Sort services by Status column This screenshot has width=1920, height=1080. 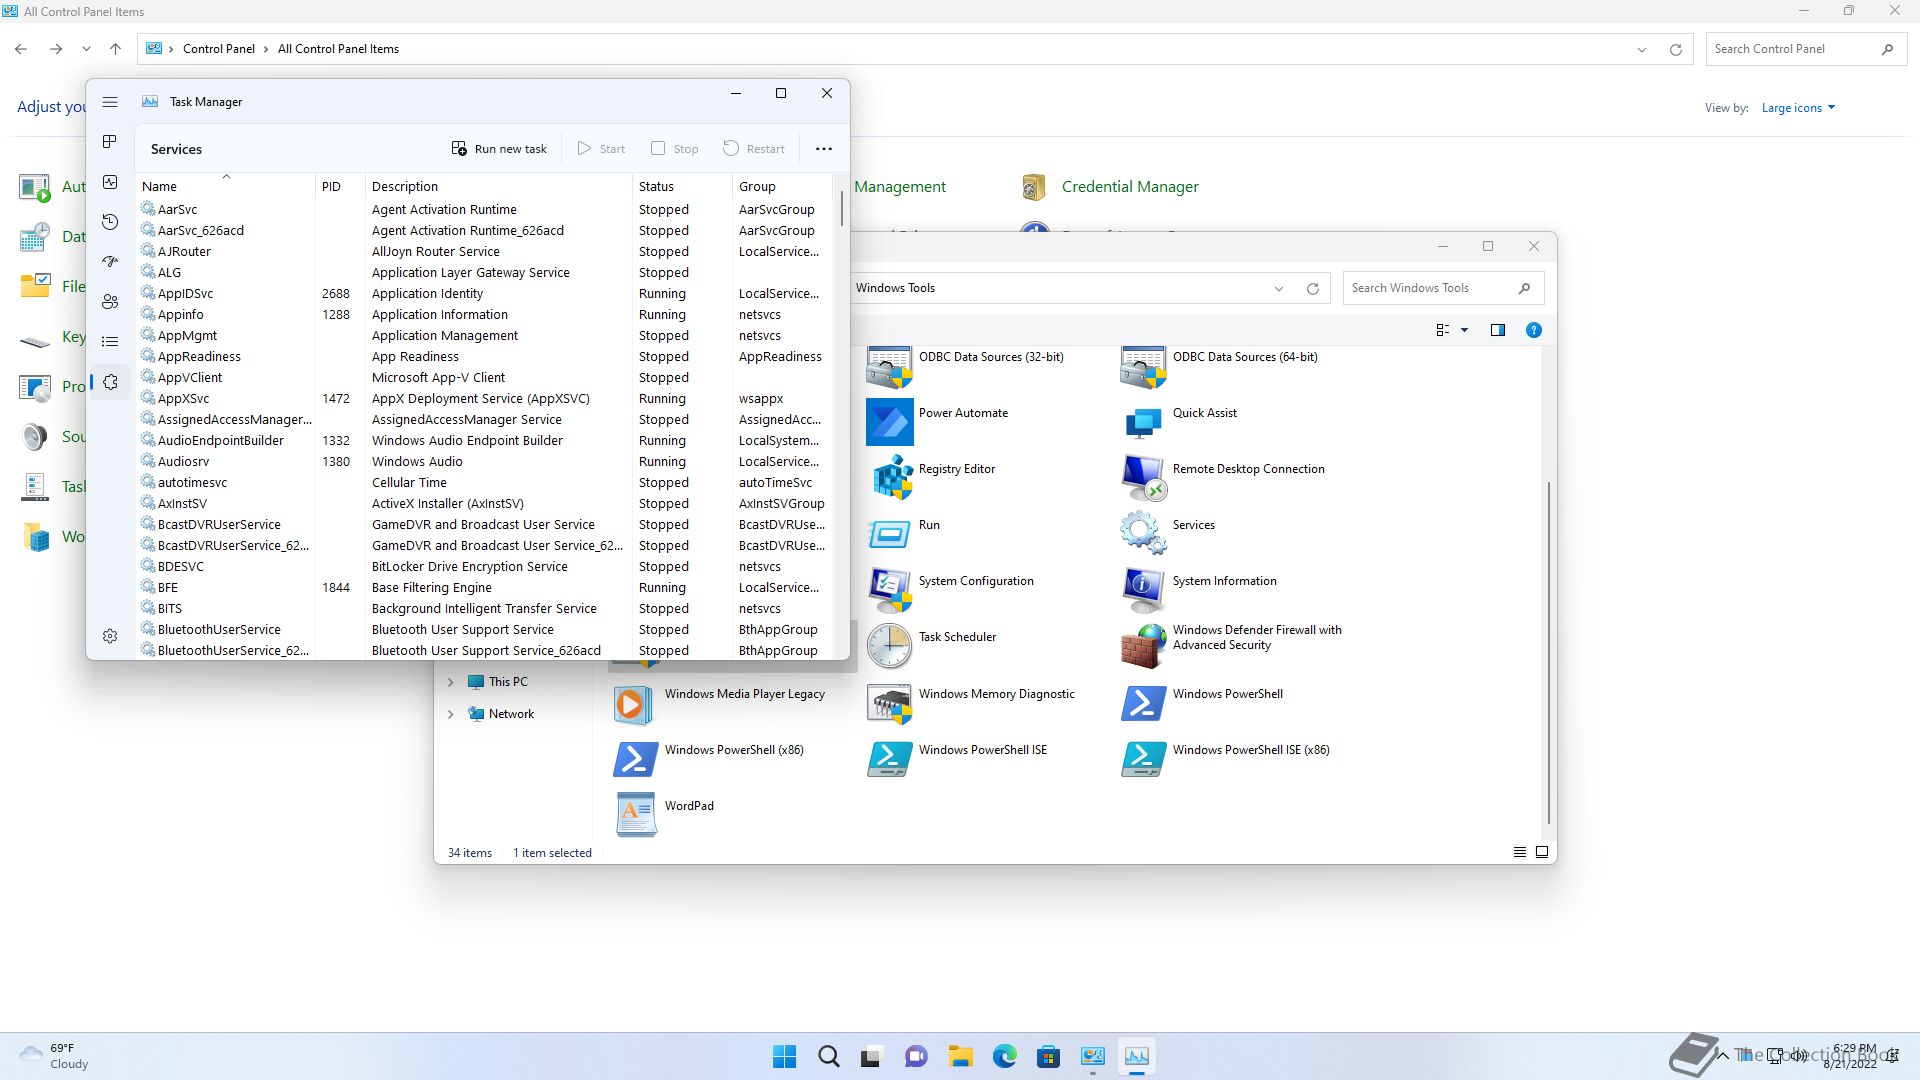(x=682, y=186)
